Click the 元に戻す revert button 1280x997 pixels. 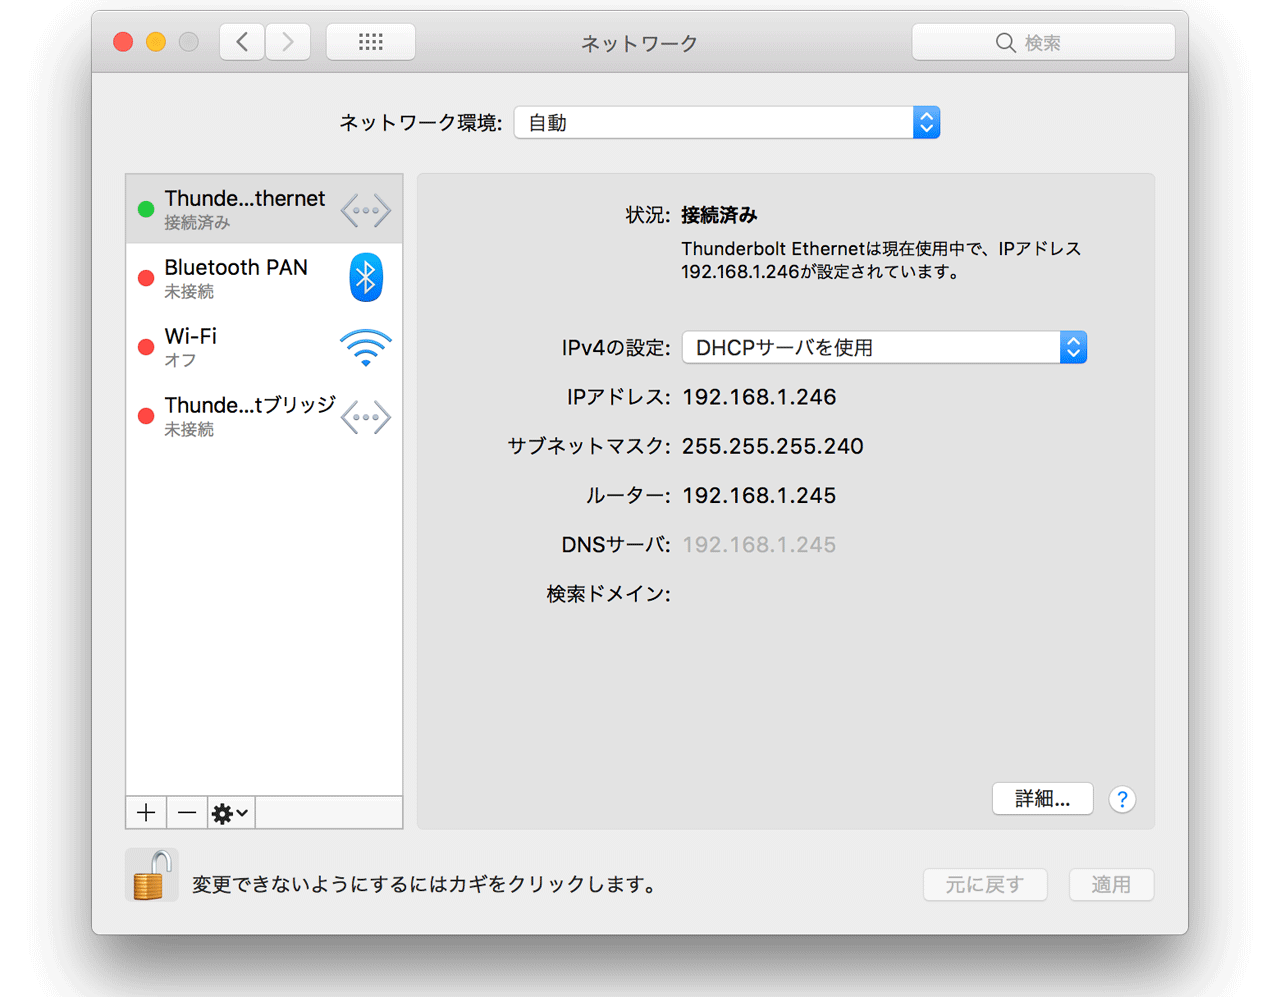point(985,884)
